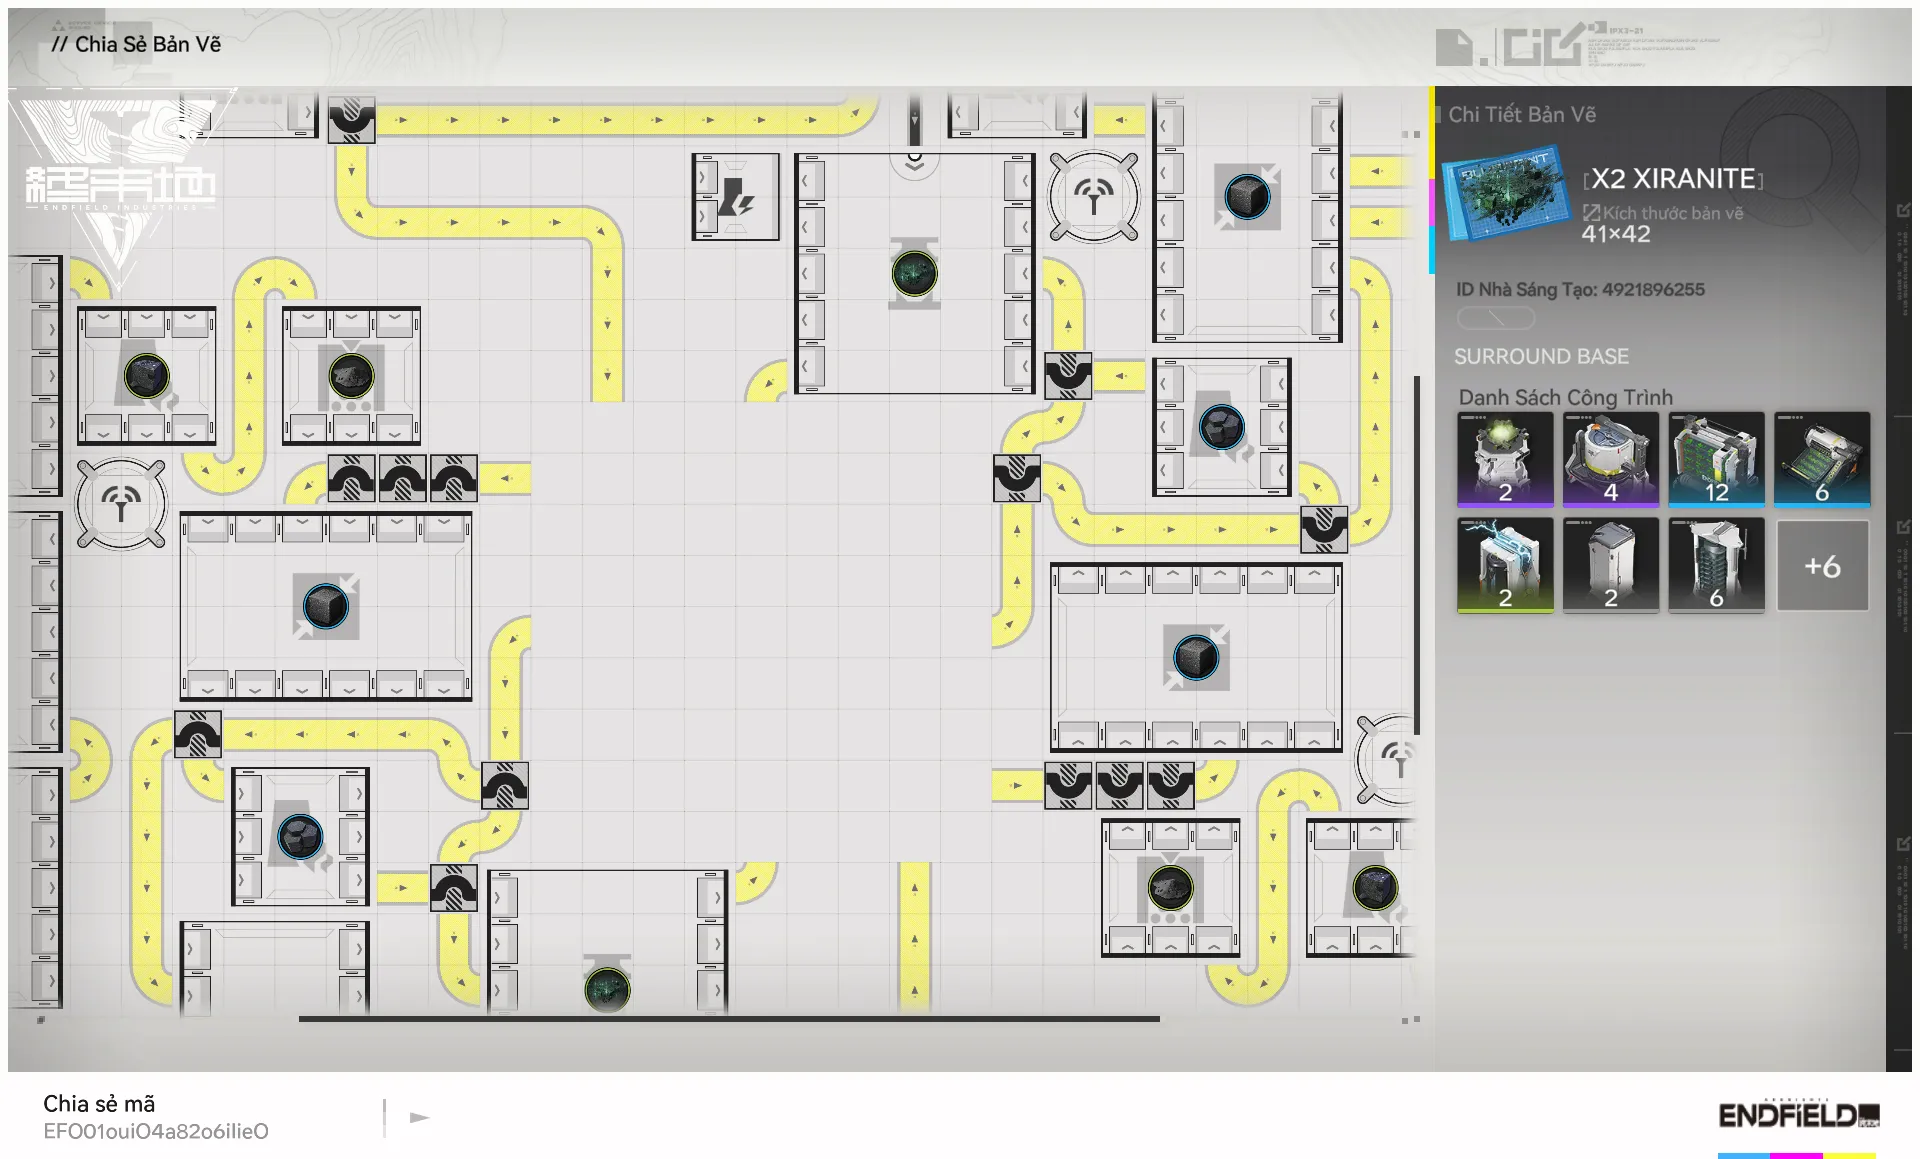This screenshot has height=1159, width=1920.
Task: Click the white cabinet structure tile with count 2
Action: point(1610,564)
